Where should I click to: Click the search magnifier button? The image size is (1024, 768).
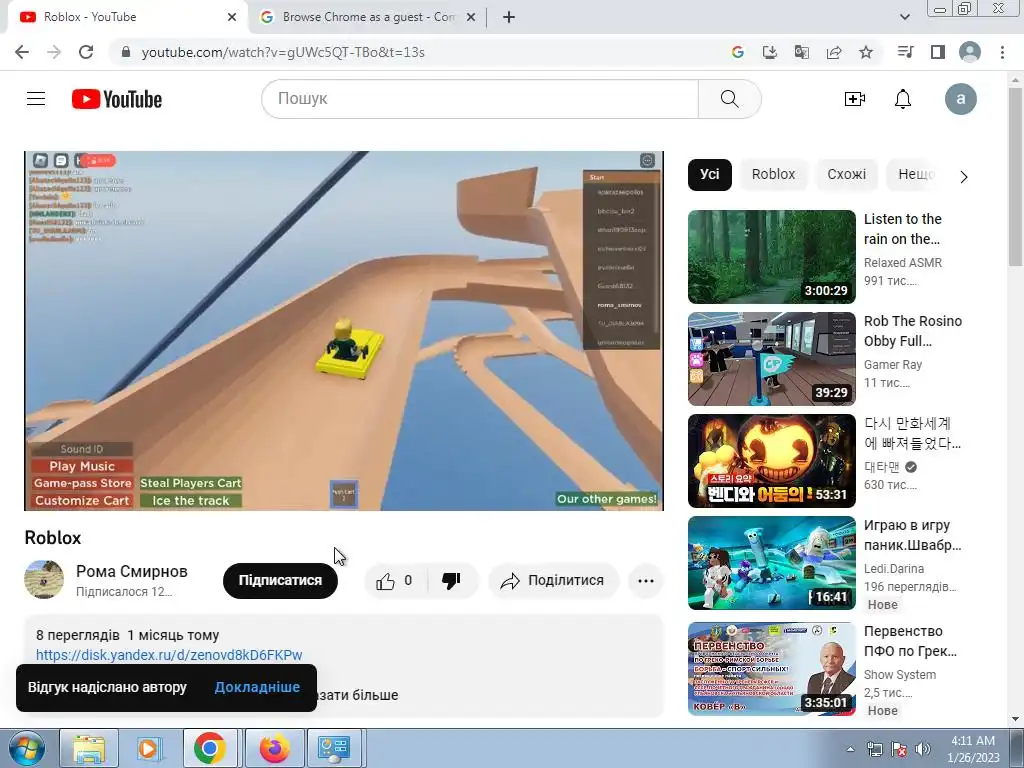(729, 99)
